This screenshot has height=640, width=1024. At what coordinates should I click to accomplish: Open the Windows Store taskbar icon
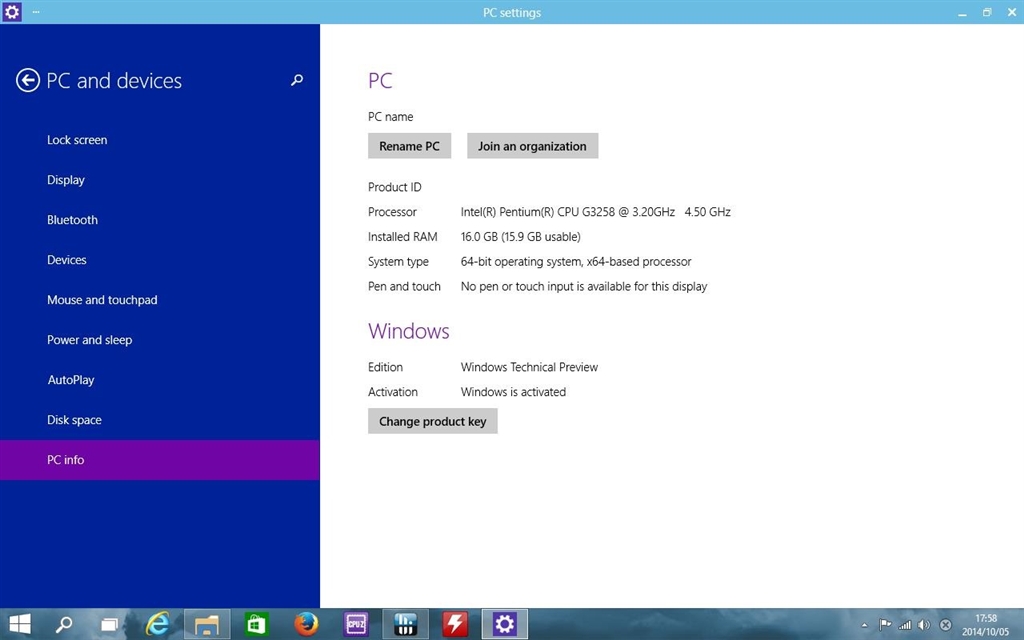(x=257, y=625)
